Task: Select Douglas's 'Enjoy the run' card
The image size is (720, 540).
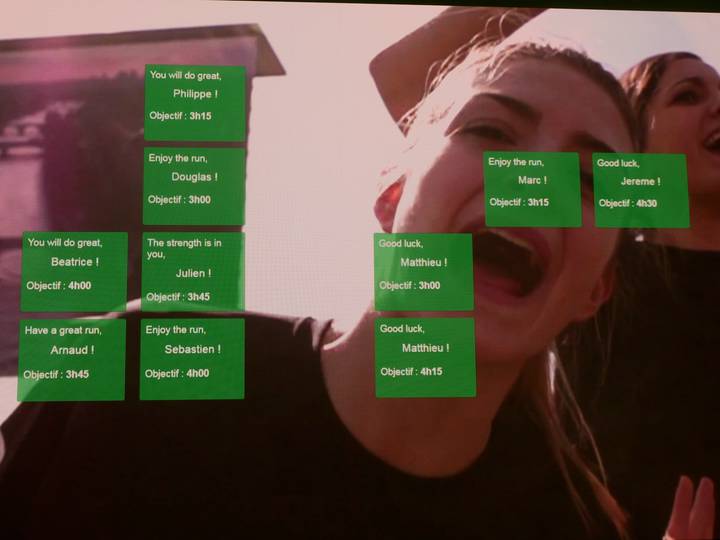Action: pos(194,186)
